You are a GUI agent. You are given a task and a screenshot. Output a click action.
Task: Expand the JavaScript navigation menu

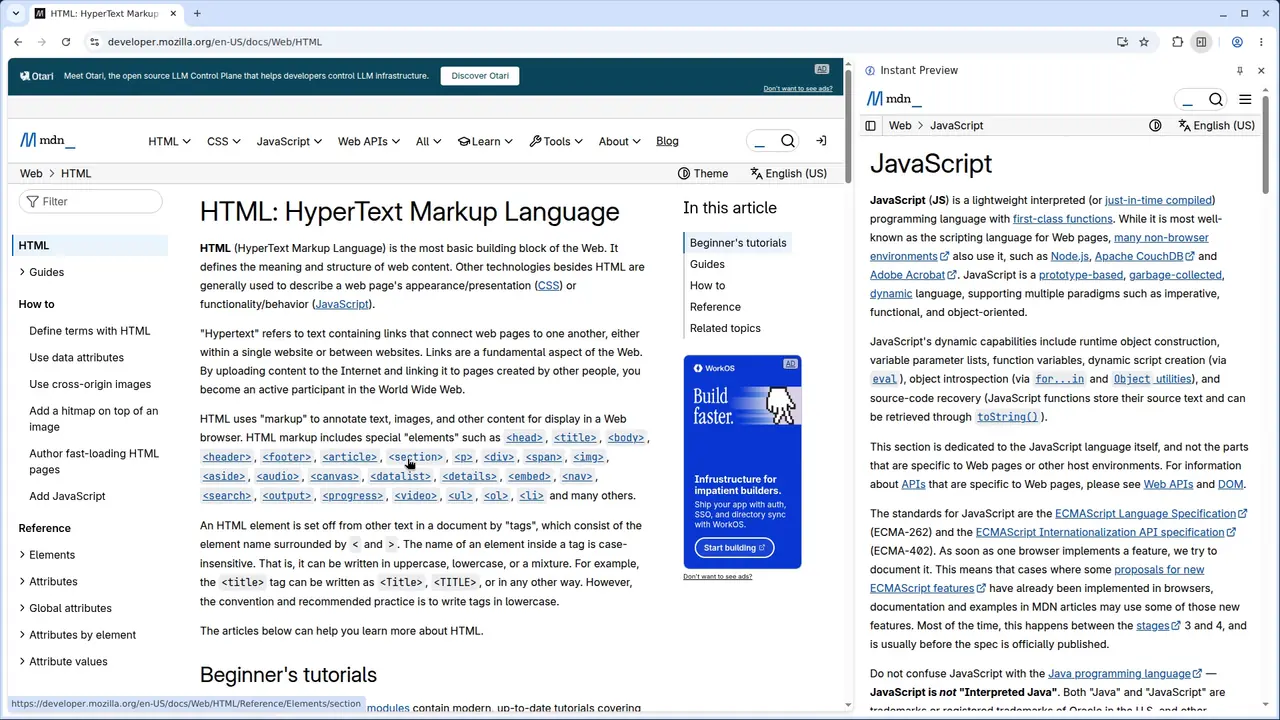coord(289,141)
